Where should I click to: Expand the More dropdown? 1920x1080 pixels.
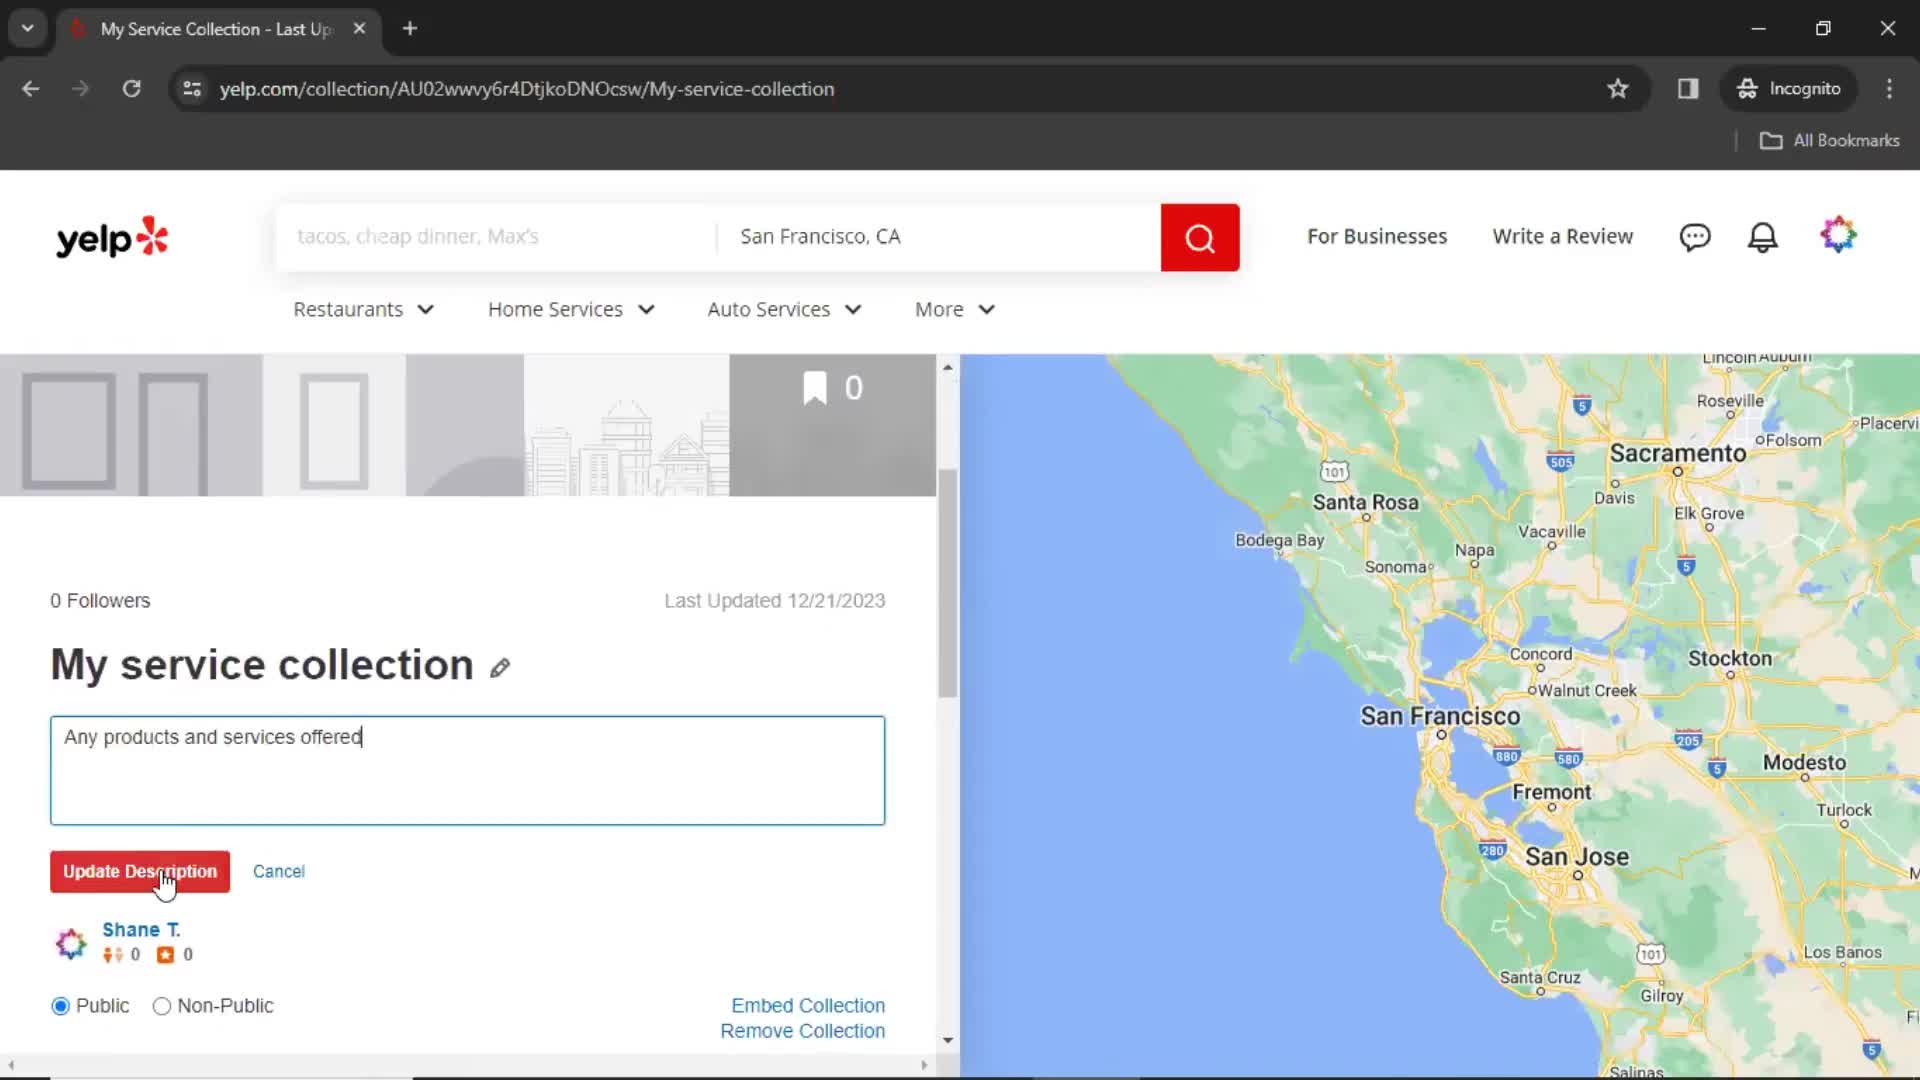[955, 310]
